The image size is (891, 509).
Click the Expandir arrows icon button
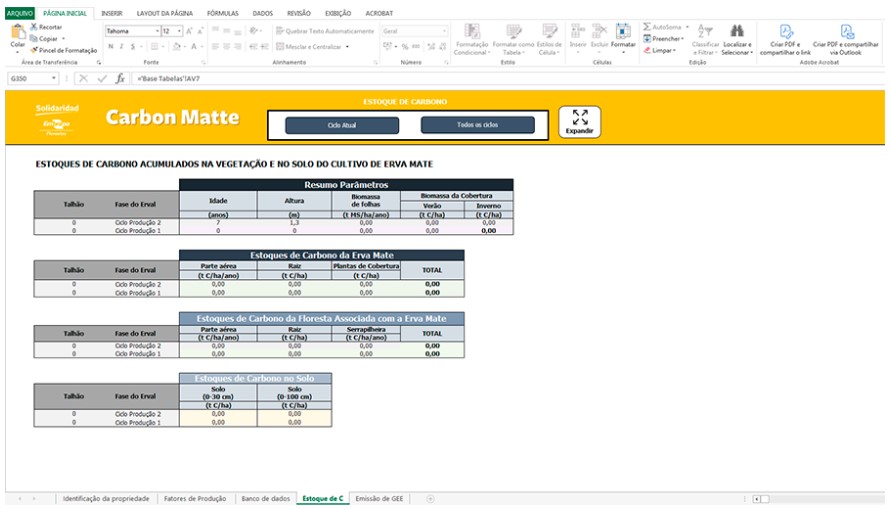(x=580, y=122)
